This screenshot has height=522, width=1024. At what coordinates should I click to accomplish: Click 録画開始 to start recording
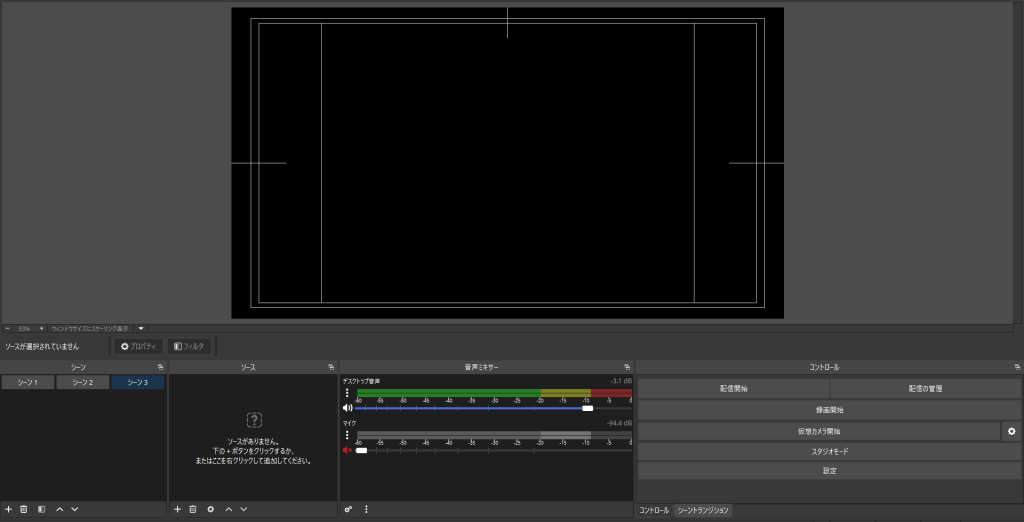[829, 410]
